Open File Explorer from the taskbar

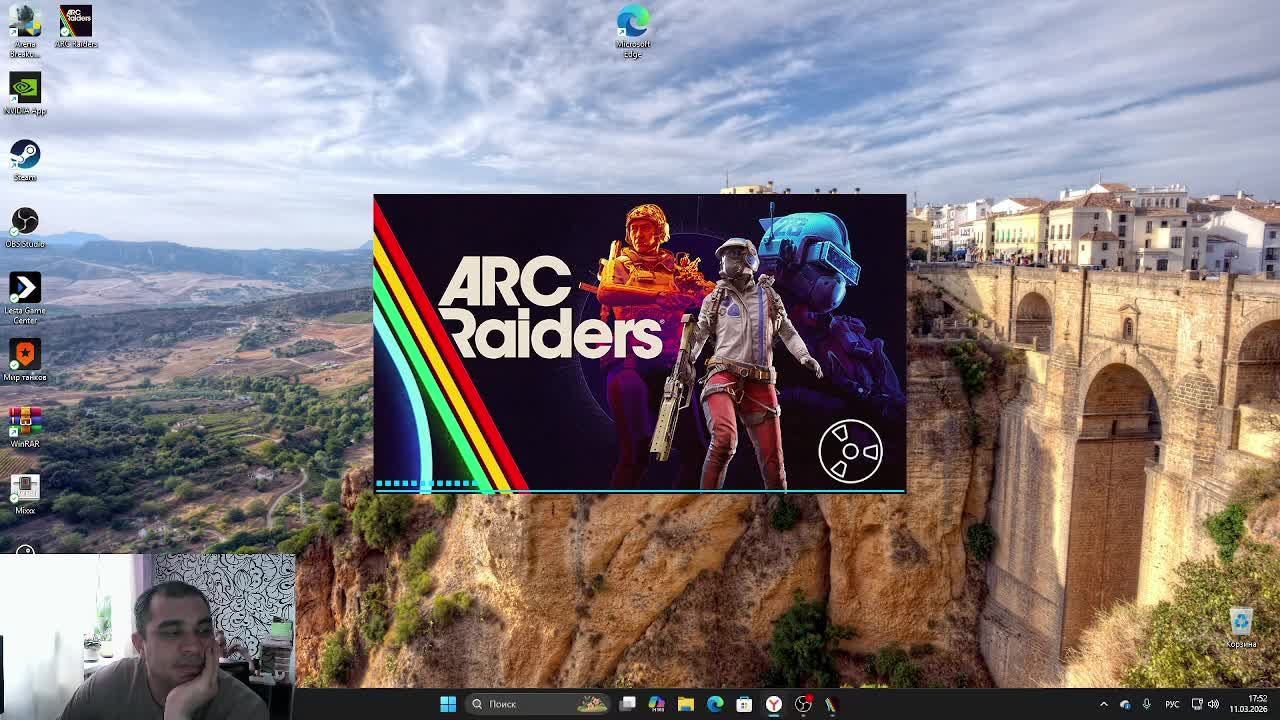(685, 704)
